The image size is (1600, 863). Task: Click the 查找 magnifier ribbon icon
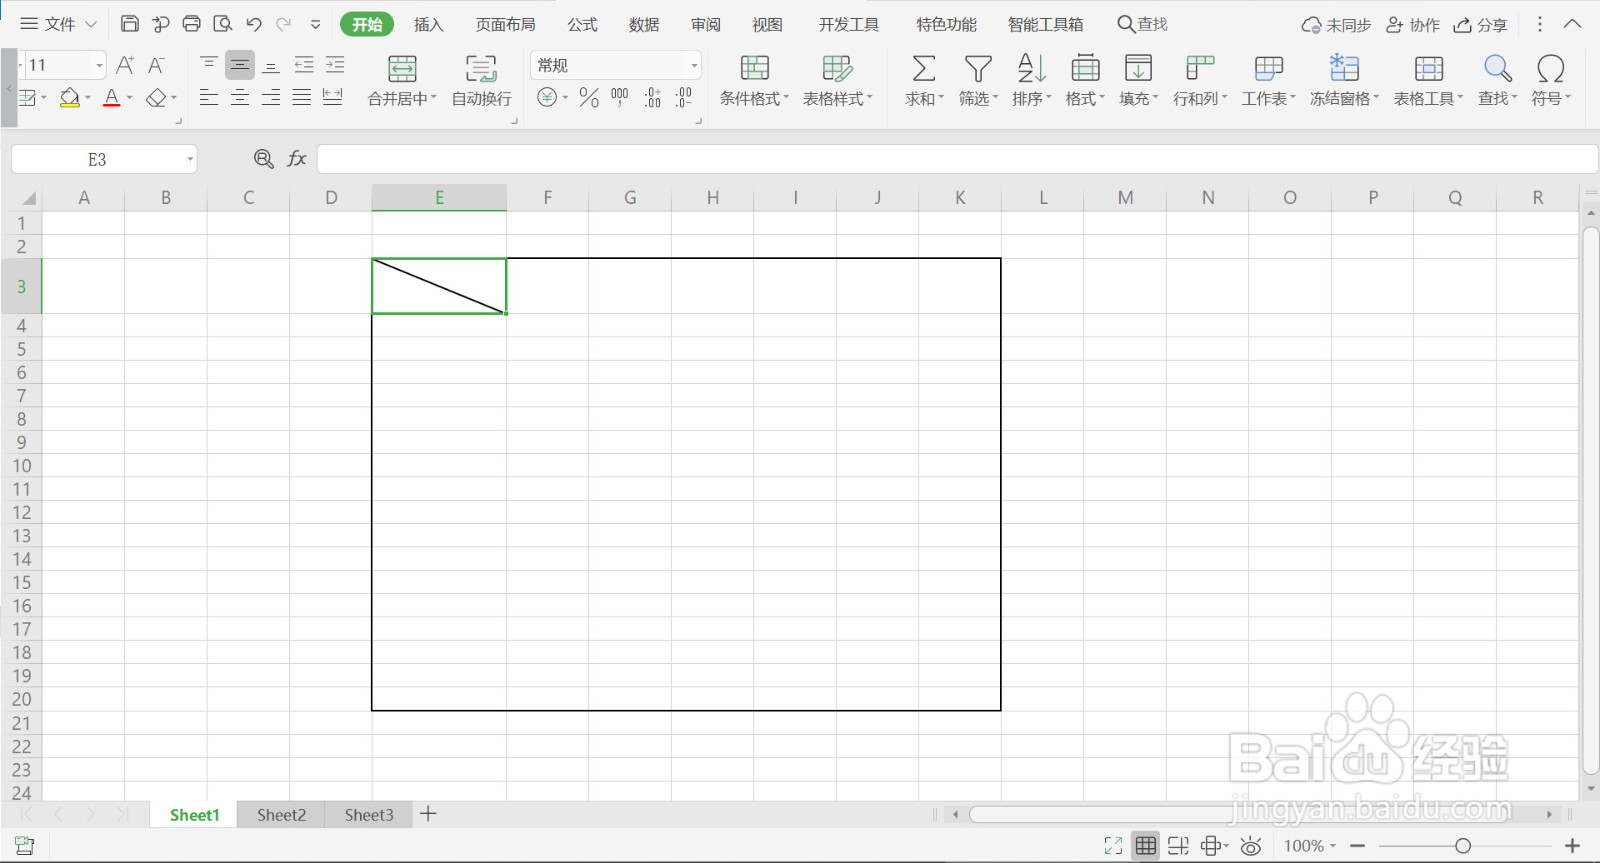pos(1498,69)
